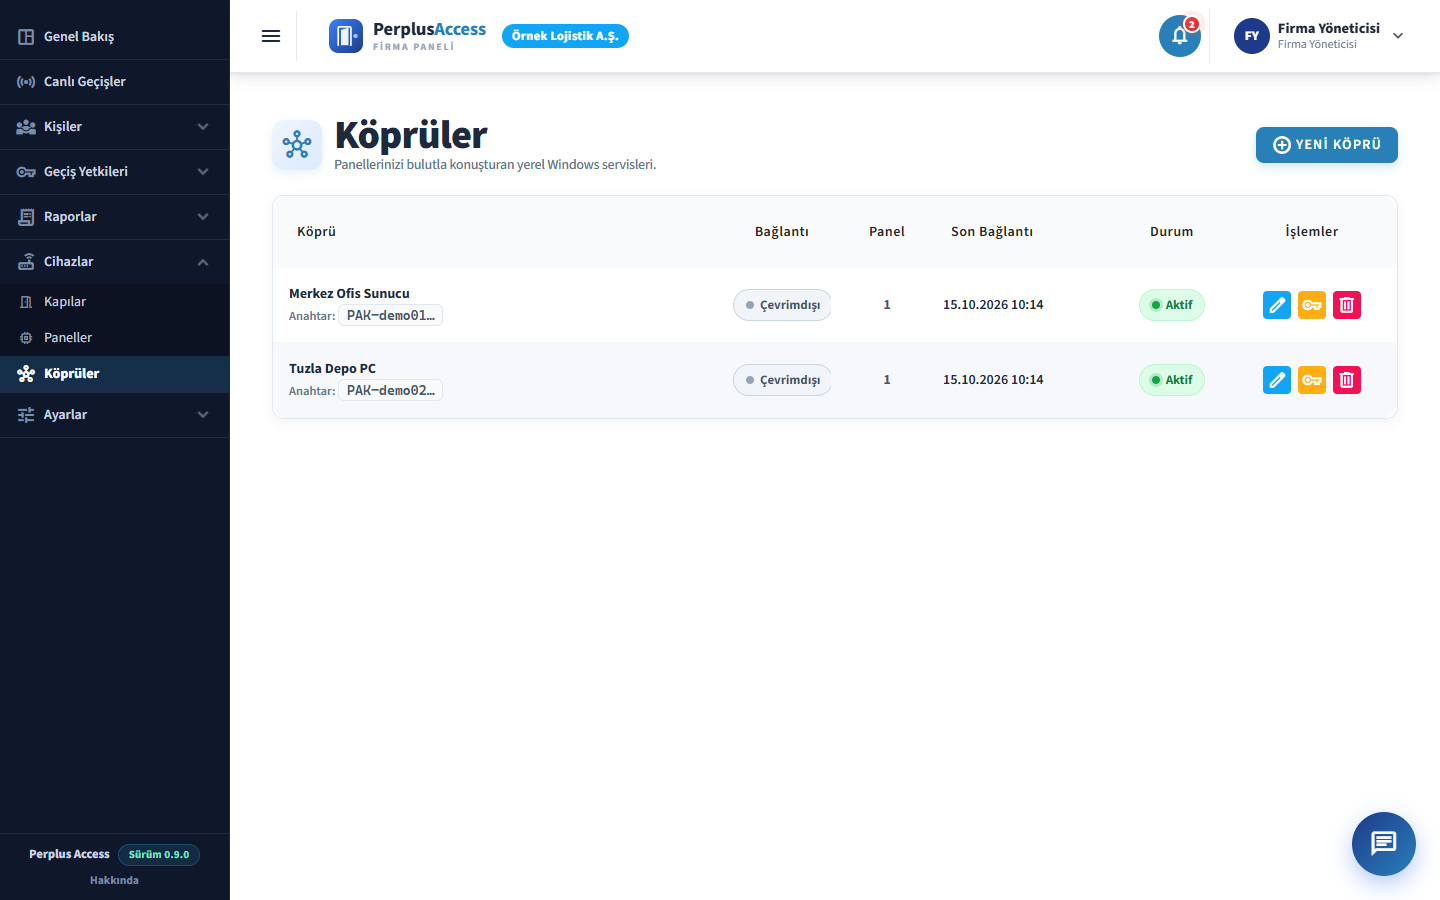
Task: Expand the Raporlar menu
Action: click(x=115, y=217)
